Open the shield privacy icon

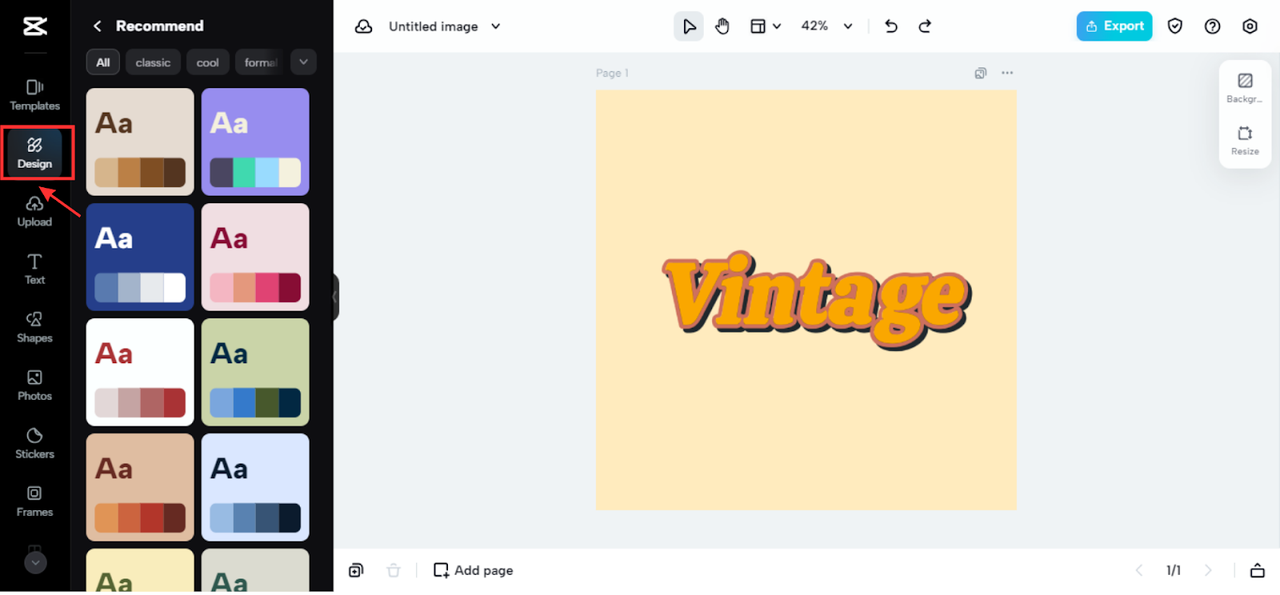[1175, 26]
